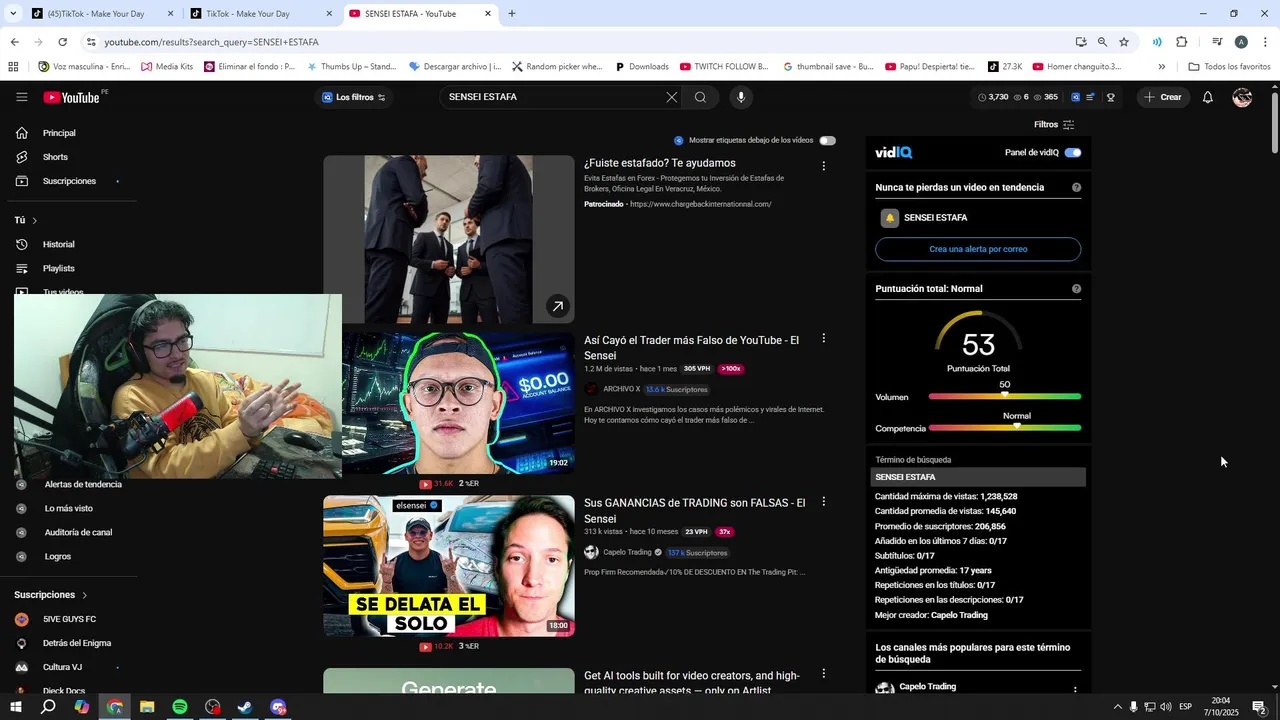The height and width of the screenshot is (720, 1280).
Task: Open title '¿Fuiste estafado? Te ayudamos'
Action: click(x=660, y=163)
